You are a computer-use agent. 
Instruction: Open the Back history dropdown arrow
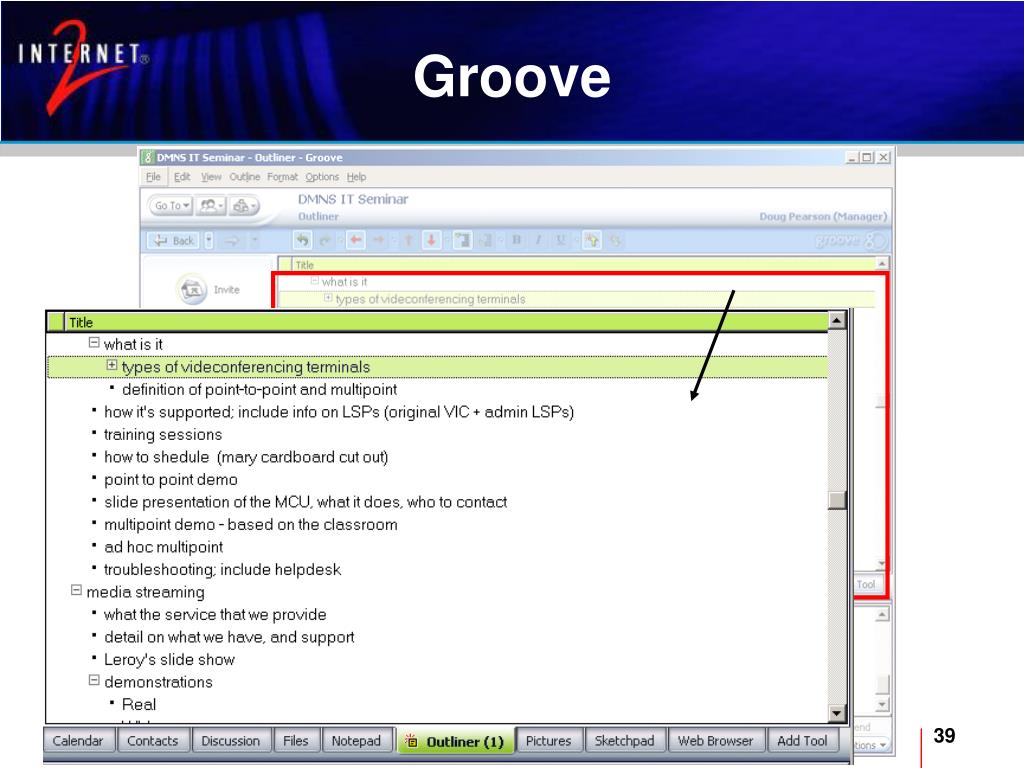click(x=208, y=241)
